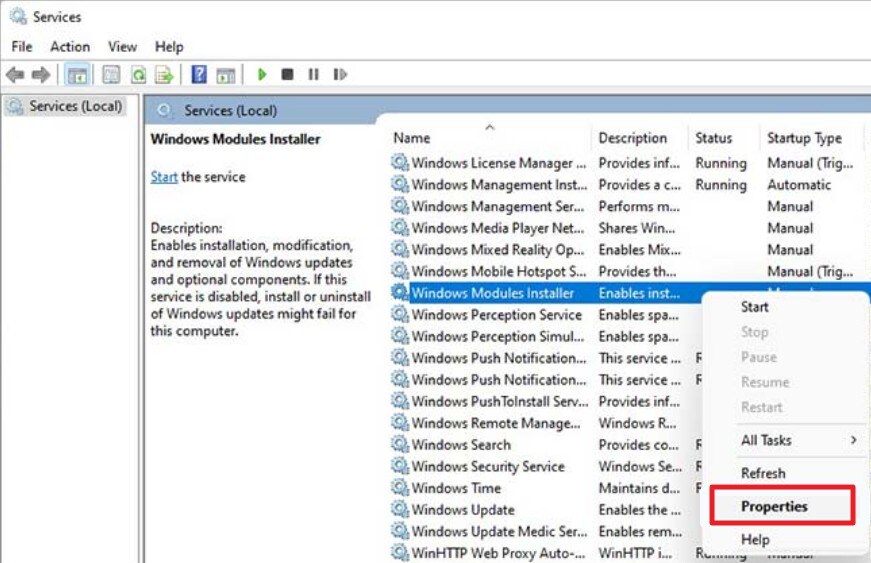Click the Services (Local) pane header
The width and height of the screenshot is (871, 563).
tap(230, 110)
